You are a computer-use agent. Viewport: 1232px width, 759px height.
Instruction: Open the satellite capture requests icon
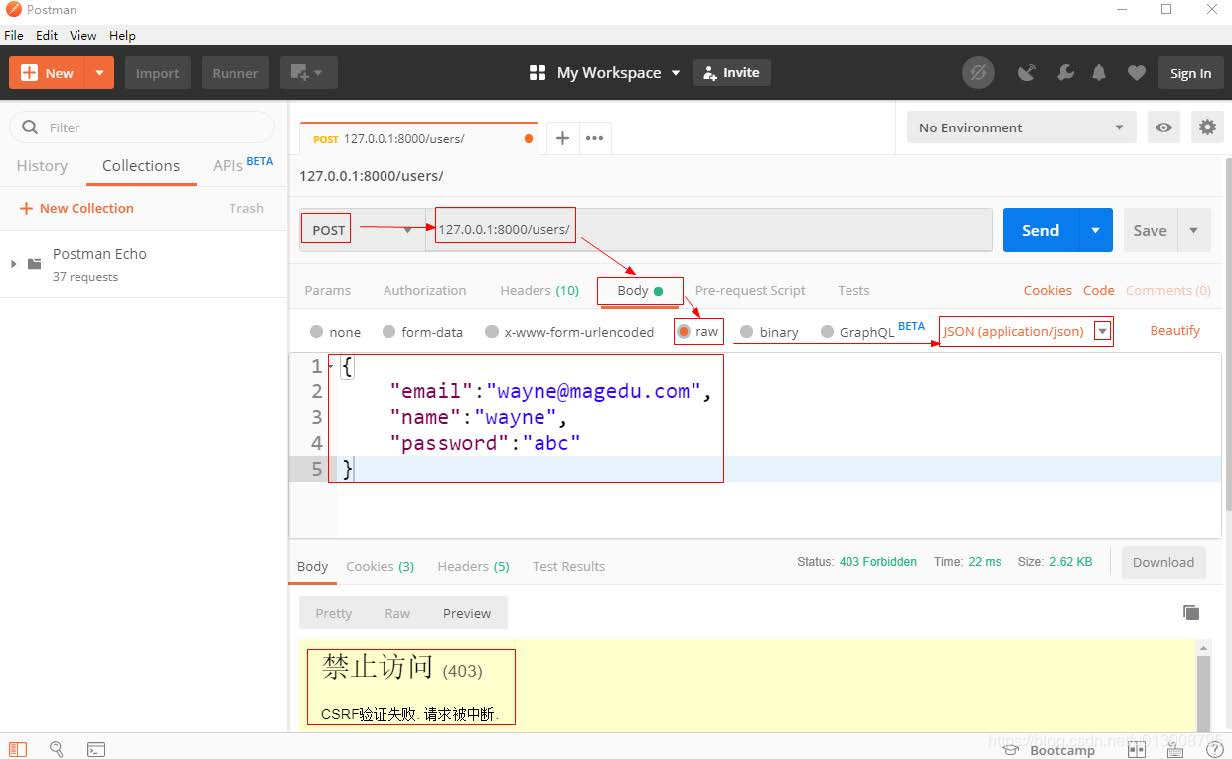1026,73
